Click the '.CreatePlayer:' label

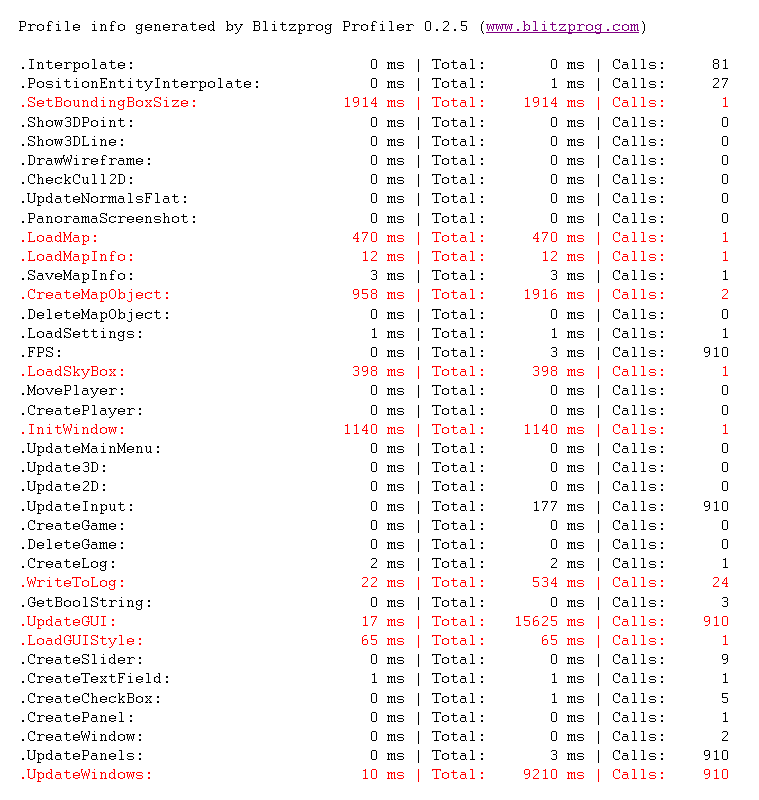(x=81, y=410)
